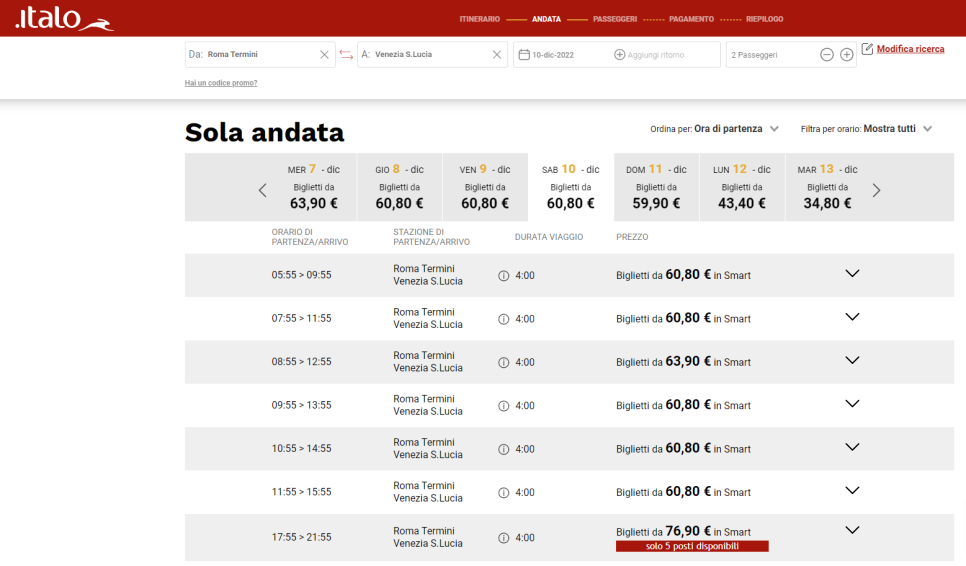
Task: Click the Sola andata heading
Action: (x=264, y=132)
